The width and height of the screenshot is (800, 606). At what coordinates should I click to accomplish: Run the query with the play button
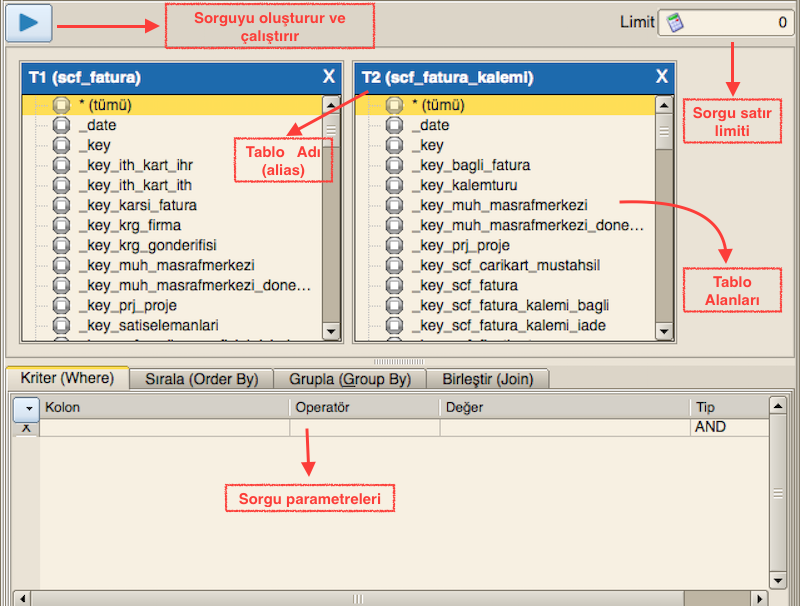coord(28,23)
